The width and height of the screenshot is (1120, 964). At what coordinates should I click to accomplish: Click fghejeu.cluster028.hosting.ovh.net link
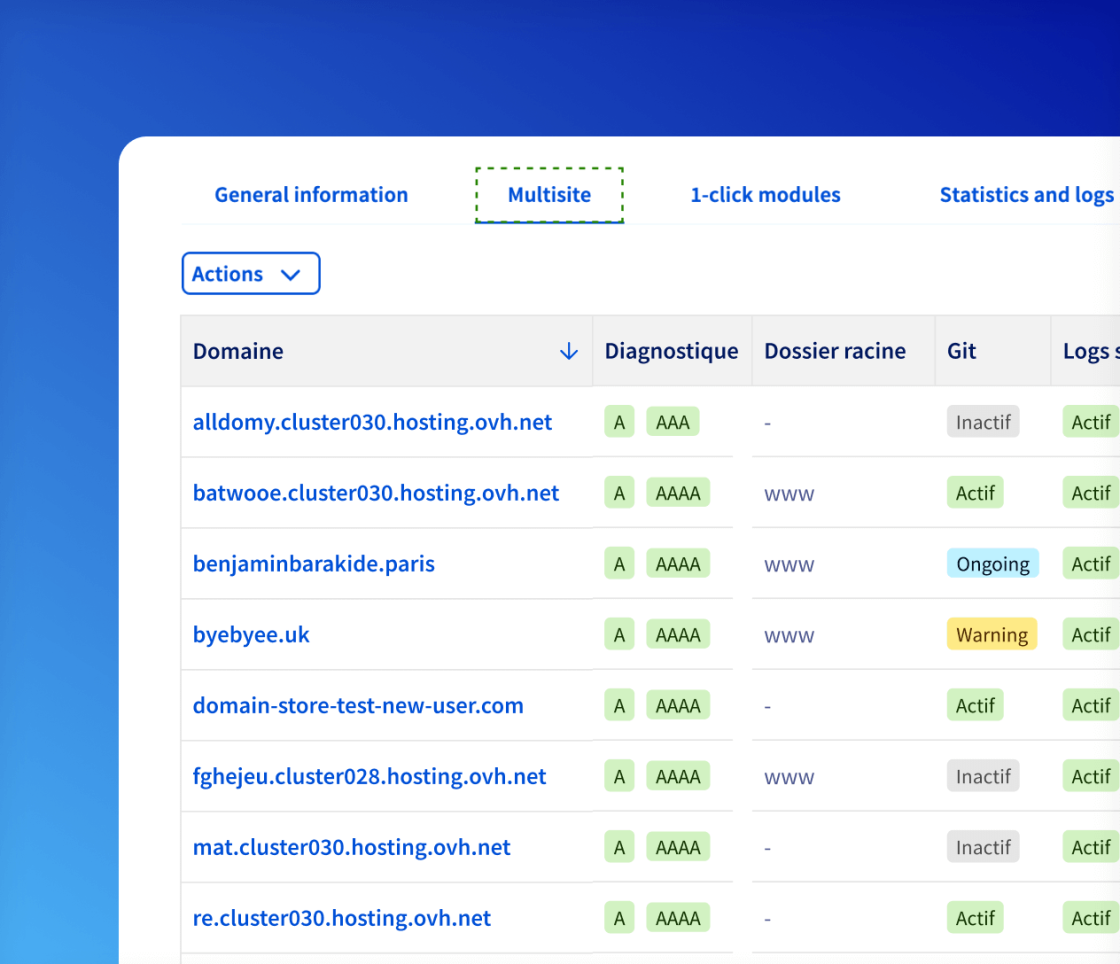click(369, 777)
